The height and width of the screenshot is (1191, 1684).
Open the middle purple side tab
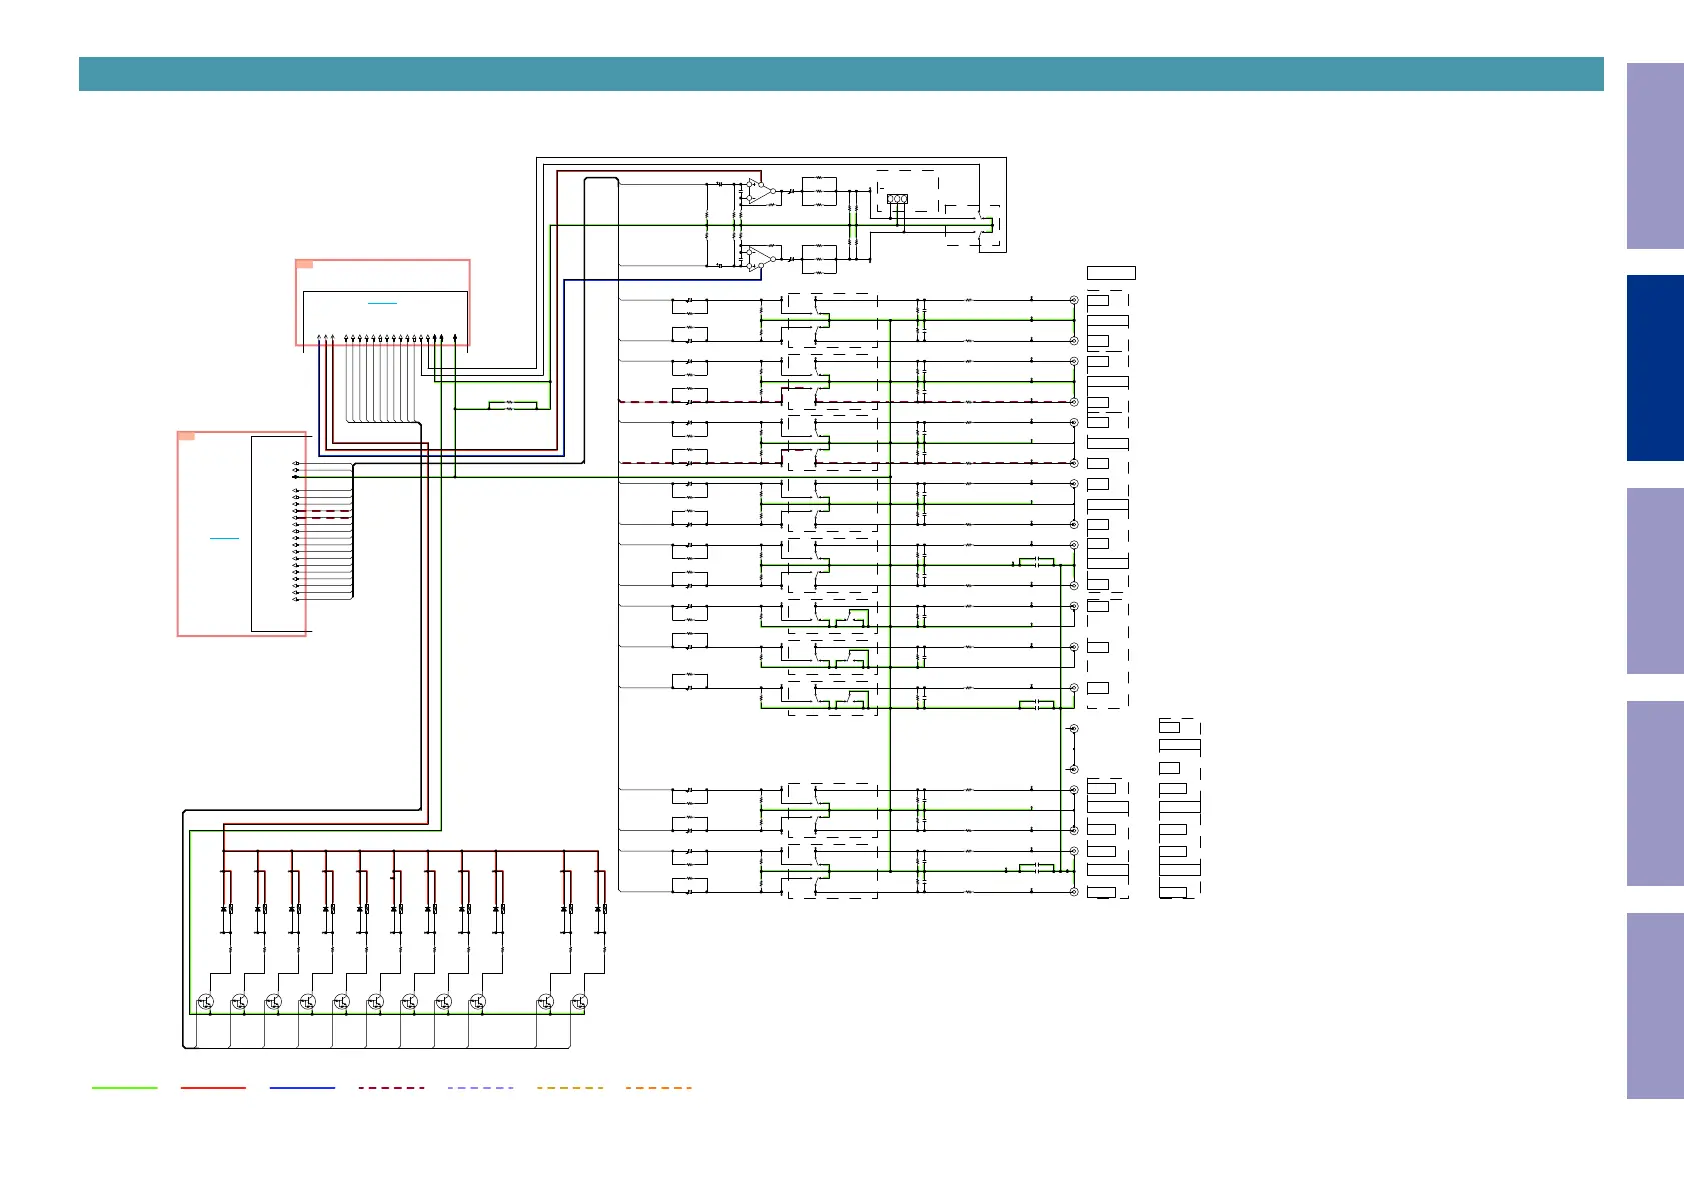tap(1654, 580)
